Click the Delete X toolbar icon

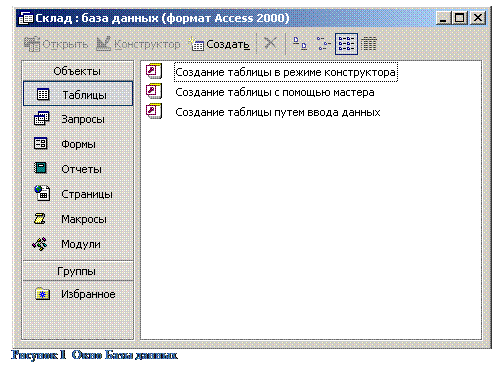click(270, 43)
